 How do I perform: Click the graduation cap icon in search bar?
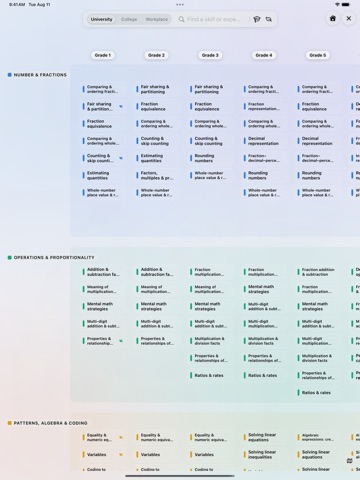pos(256,19)
